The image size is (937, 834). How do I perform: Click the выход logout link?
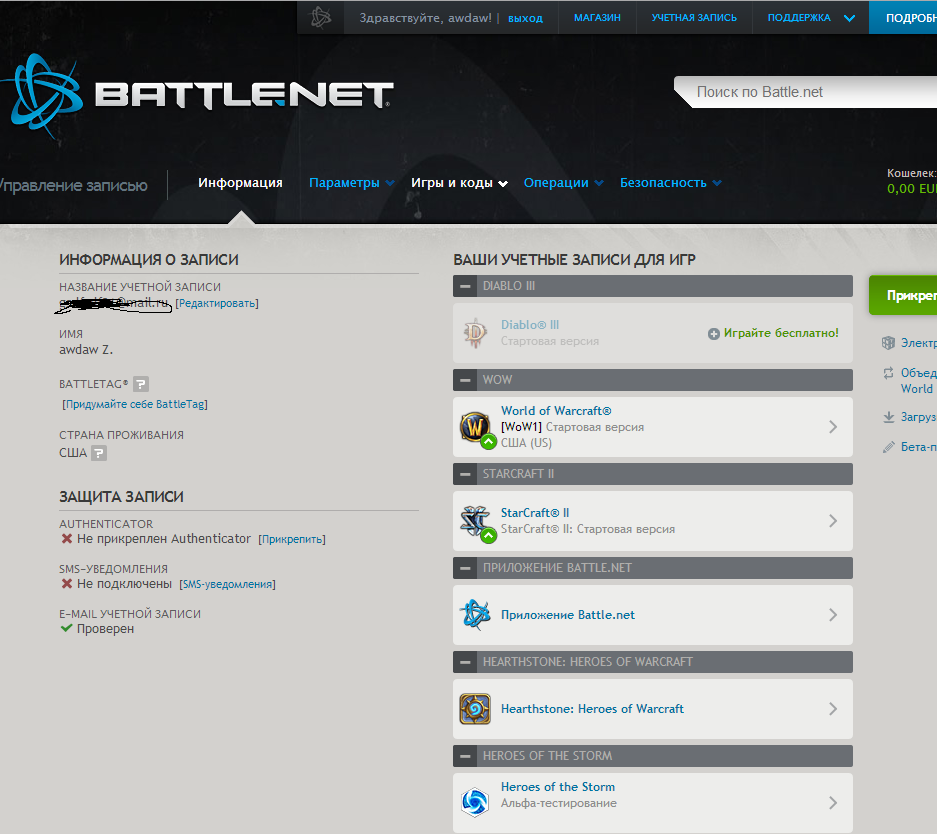(x=525, y=18)
